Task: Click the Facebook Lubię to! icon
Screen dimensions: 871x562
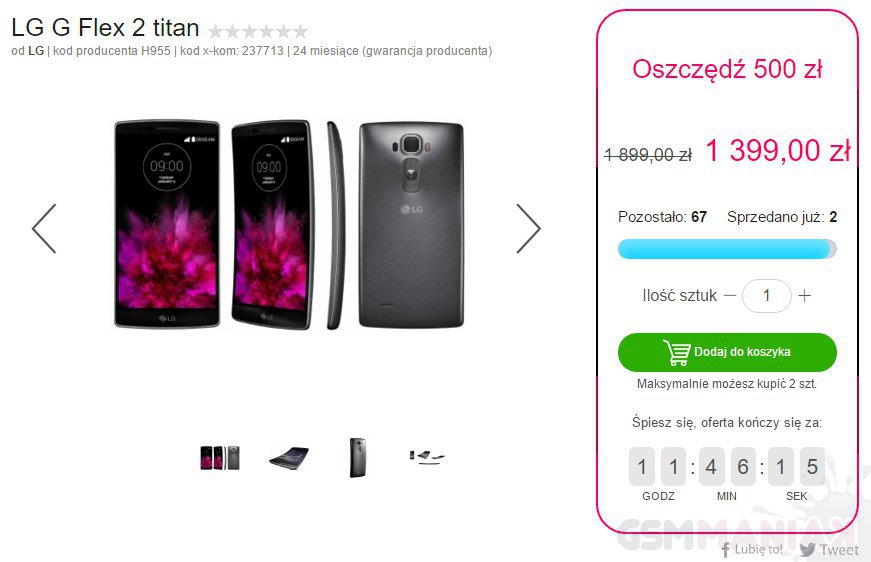Action: (725, 550)
